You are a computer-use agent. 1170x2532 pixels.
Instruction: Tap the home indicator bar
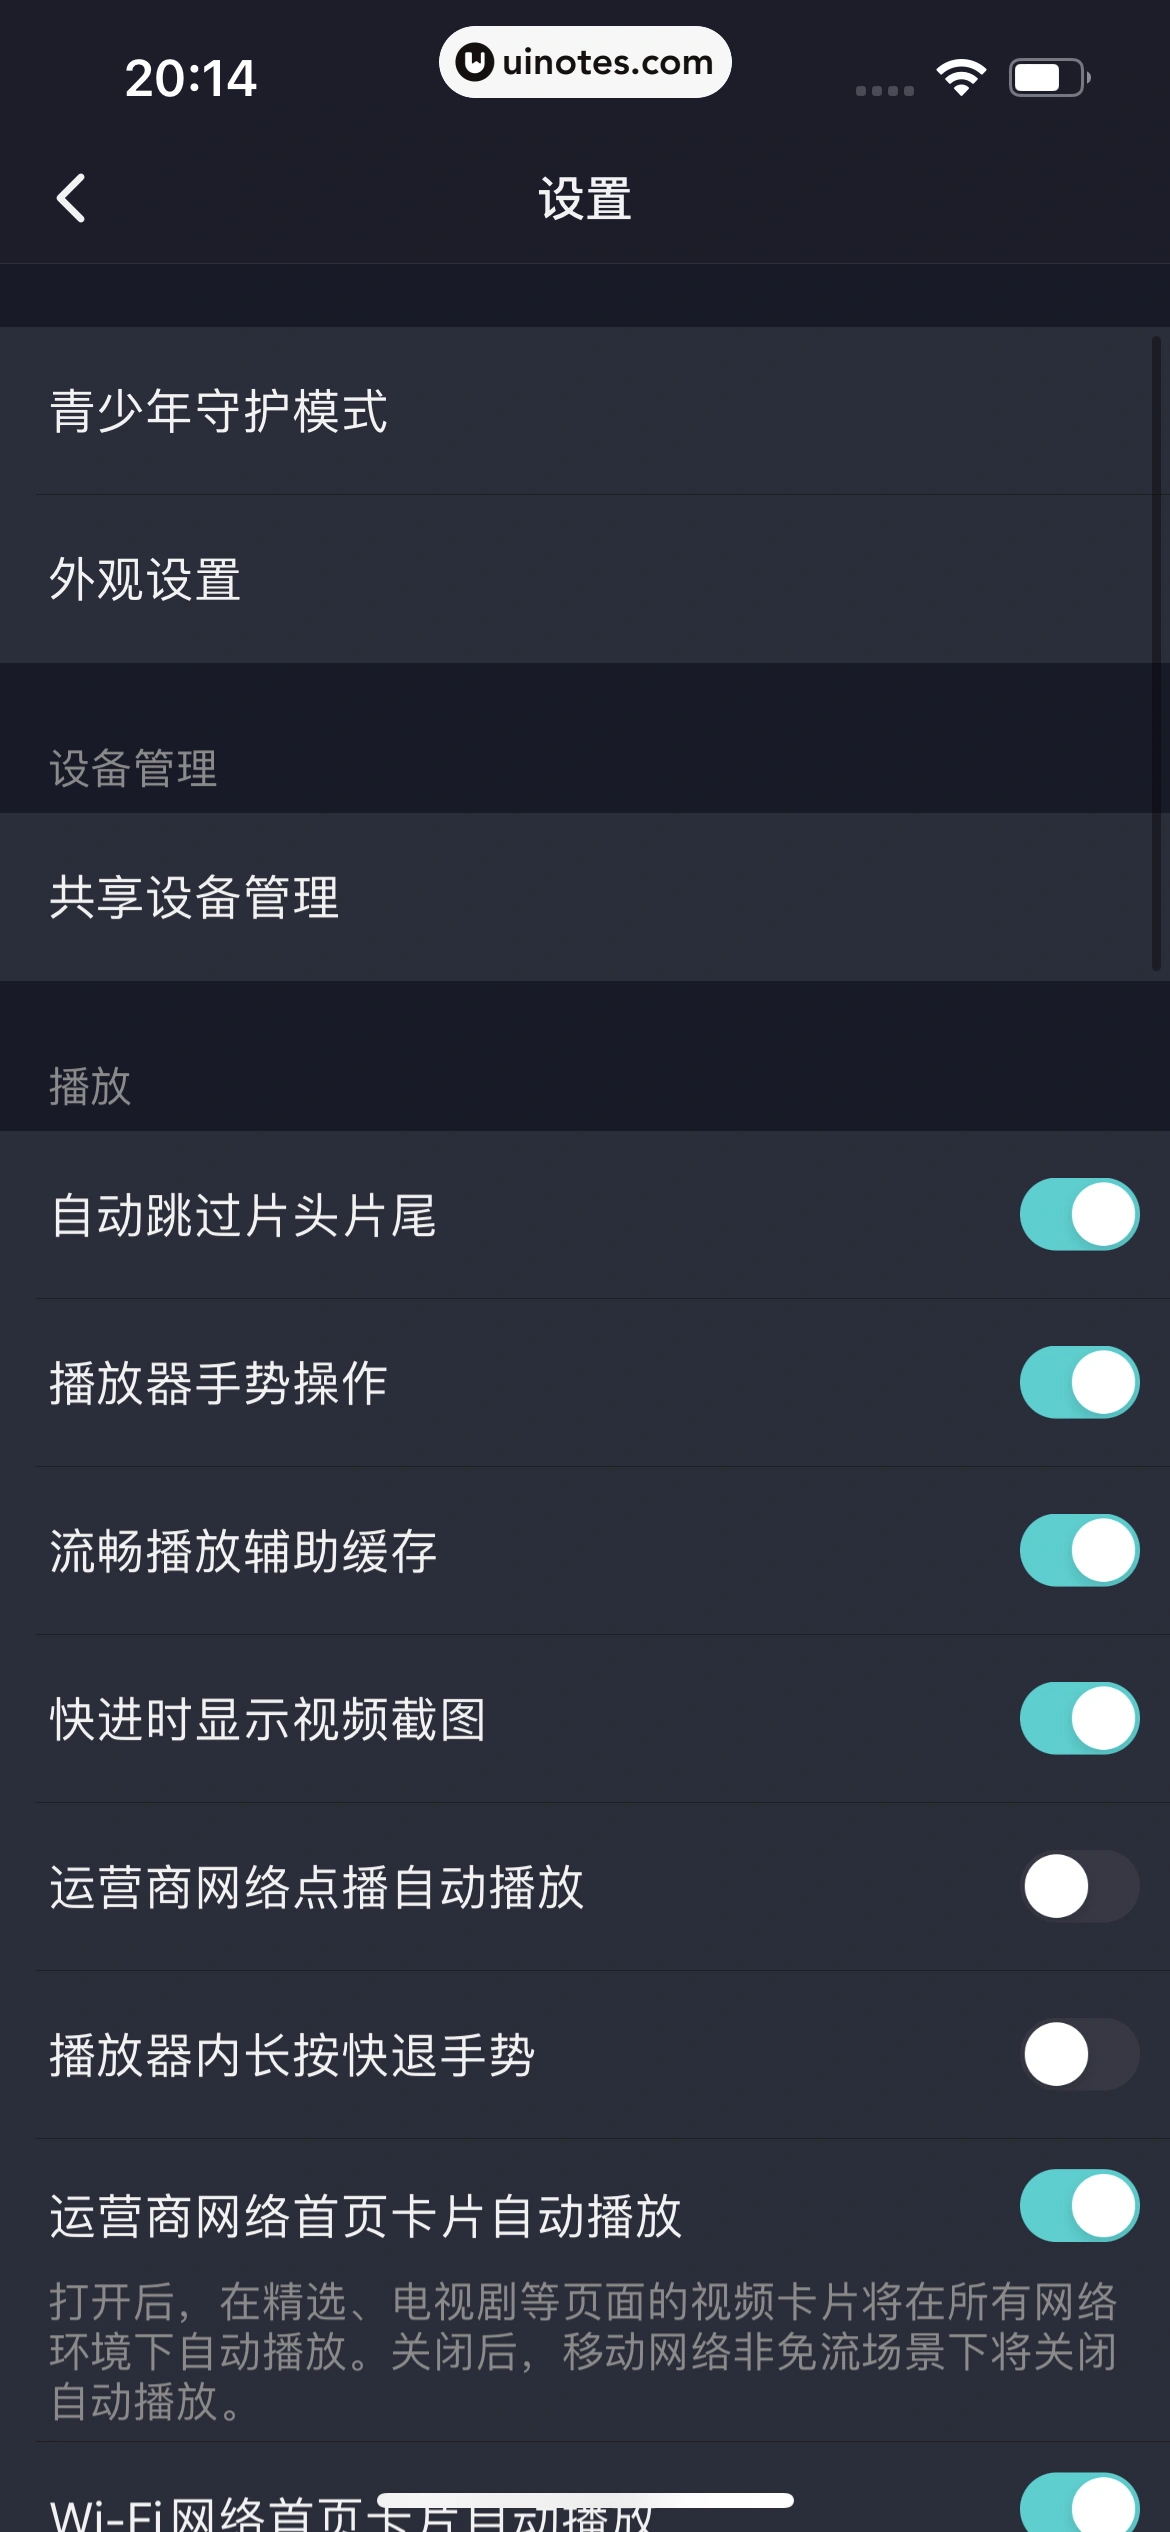pyautogui.click(x=585, y=2500)
